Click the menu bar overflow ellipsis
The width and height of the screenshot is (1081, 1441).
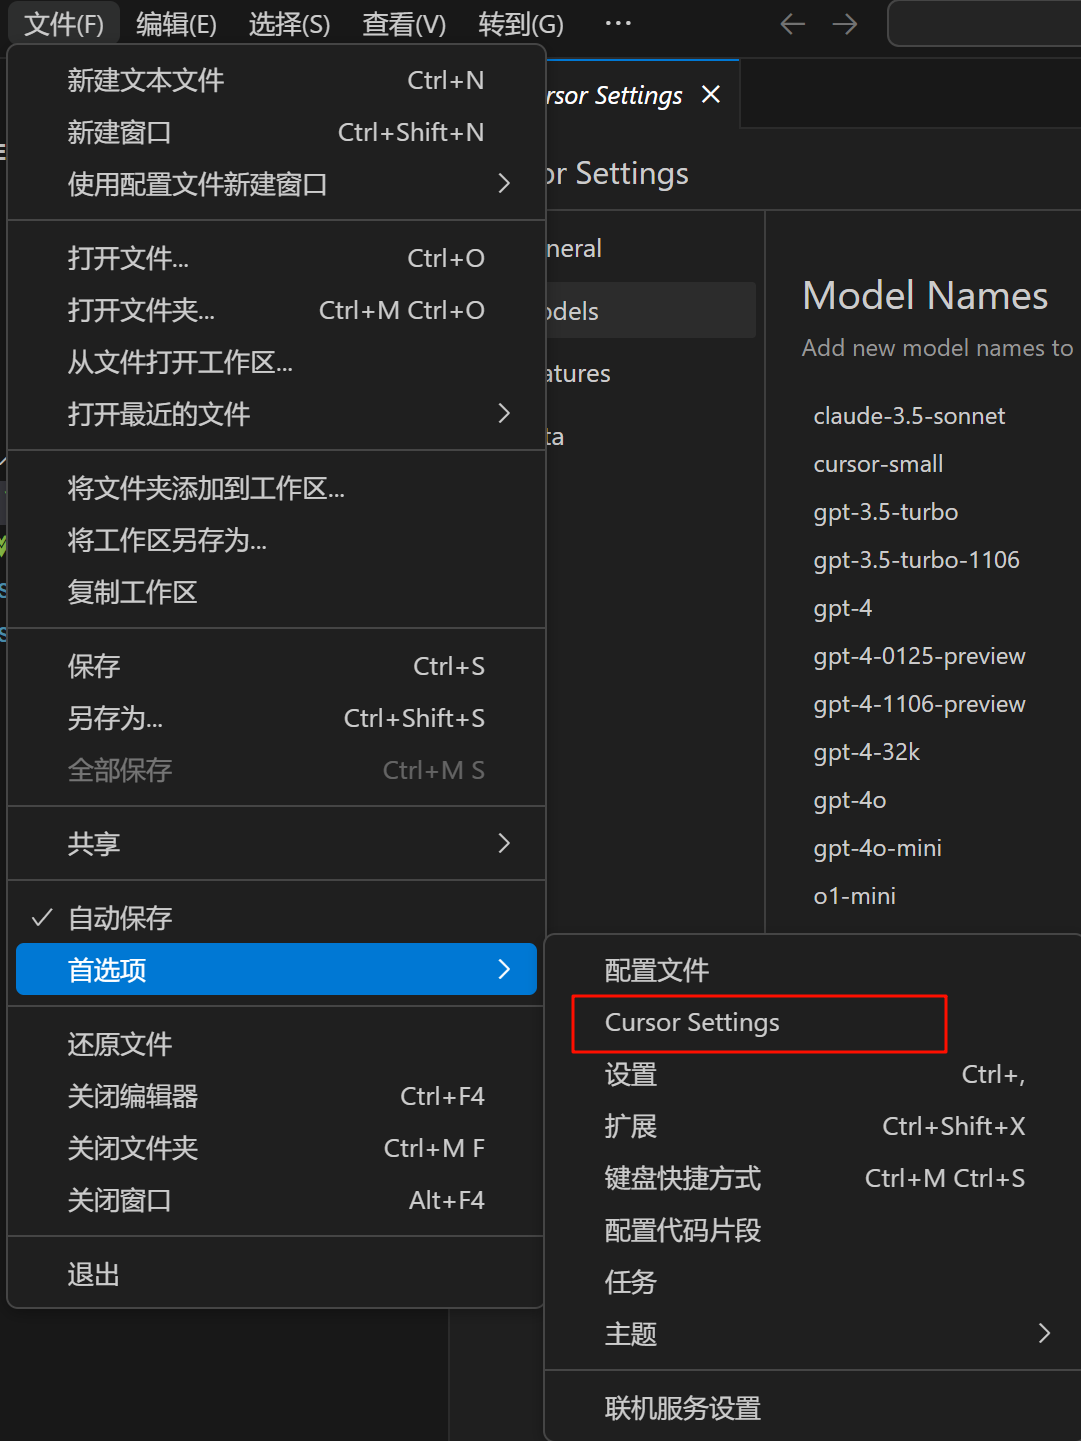tap(618, 23)
